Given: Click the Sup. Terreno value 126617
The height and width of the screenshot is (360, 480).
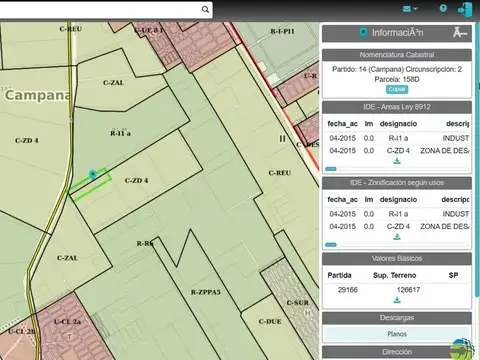Looking at the screenshot, I should pyautogui.click(x=408, y=290).
